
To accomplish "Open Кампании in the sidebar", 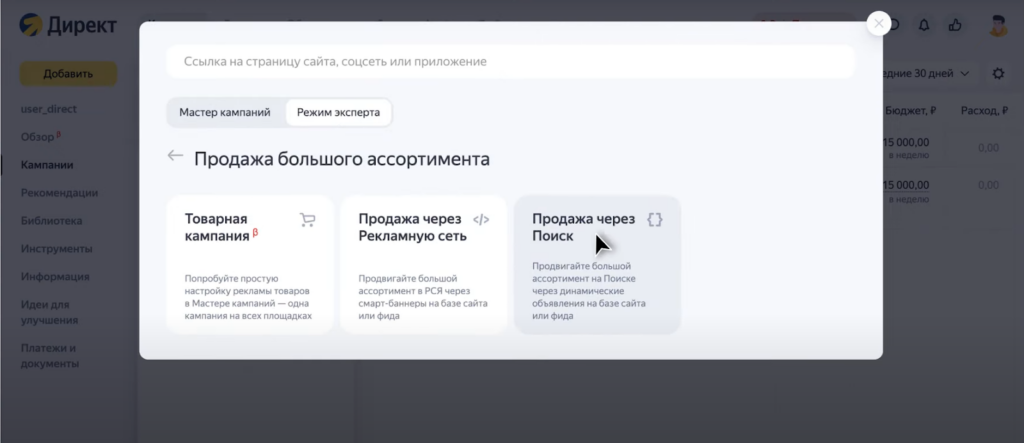I will pyautogui.click(x=47, y=165).
